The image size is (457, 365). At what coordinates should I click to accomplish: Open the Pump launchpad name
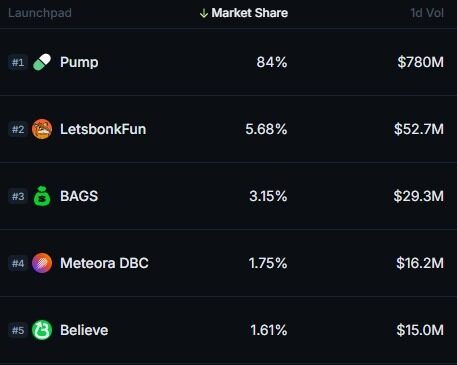[79, 62]
